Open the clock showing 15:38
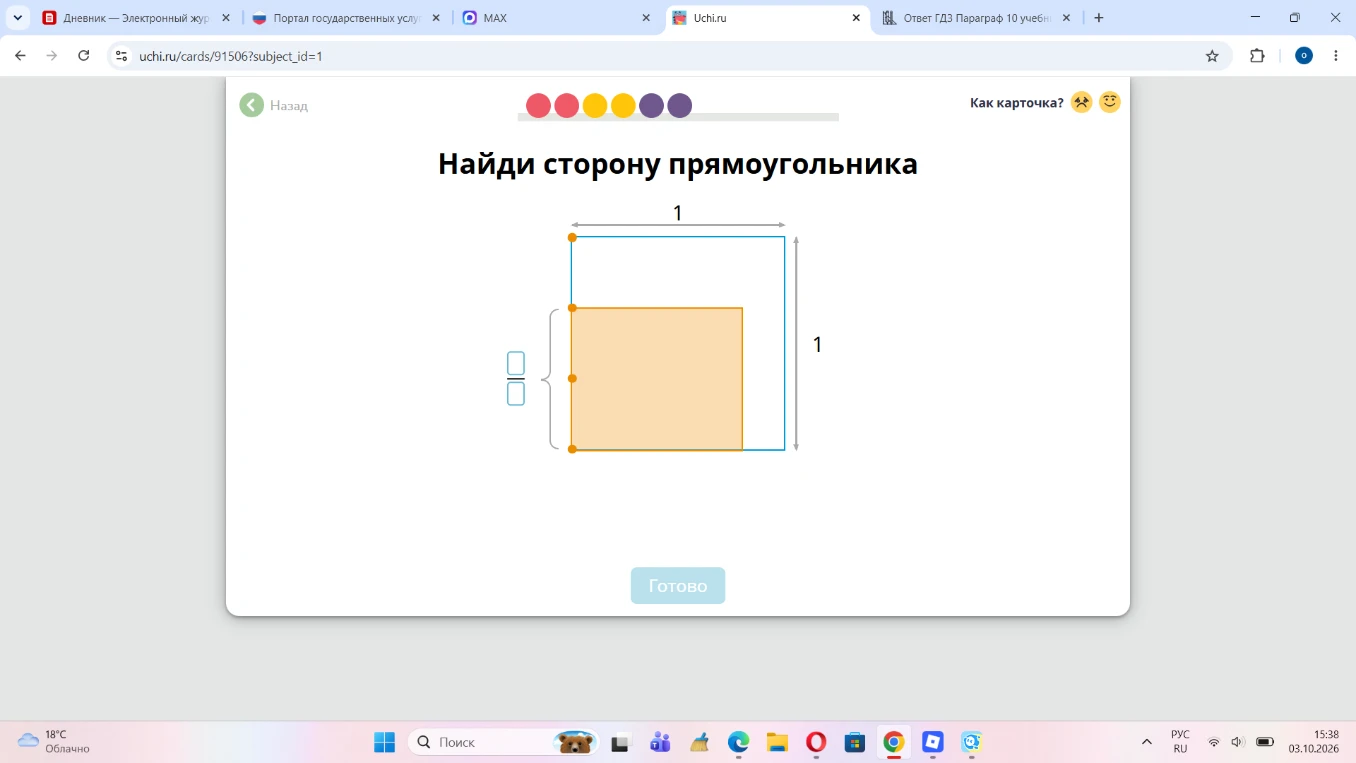1356x763 pixels. pyautogui.click(x=1313, y=741)
